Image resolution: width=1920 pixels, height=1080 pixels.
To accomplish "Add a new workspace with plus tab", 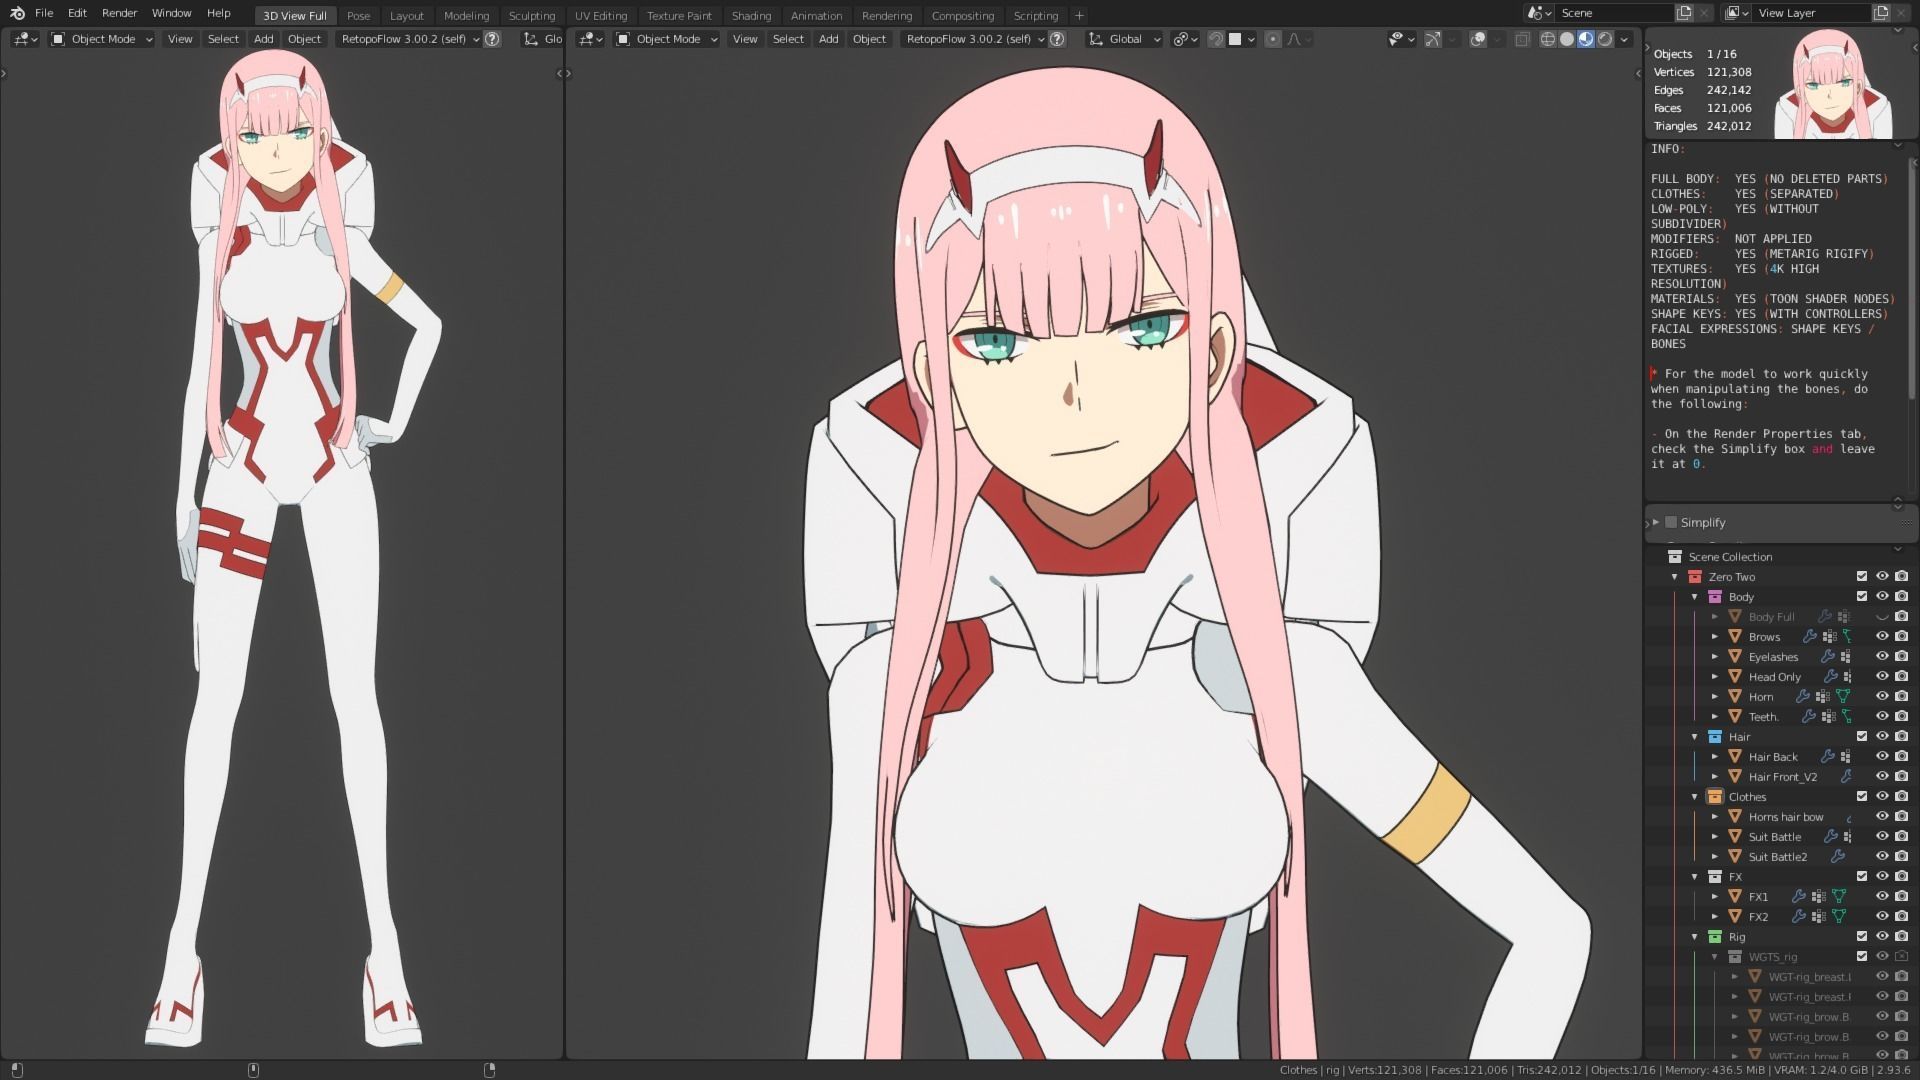I will coord(1079,15).
